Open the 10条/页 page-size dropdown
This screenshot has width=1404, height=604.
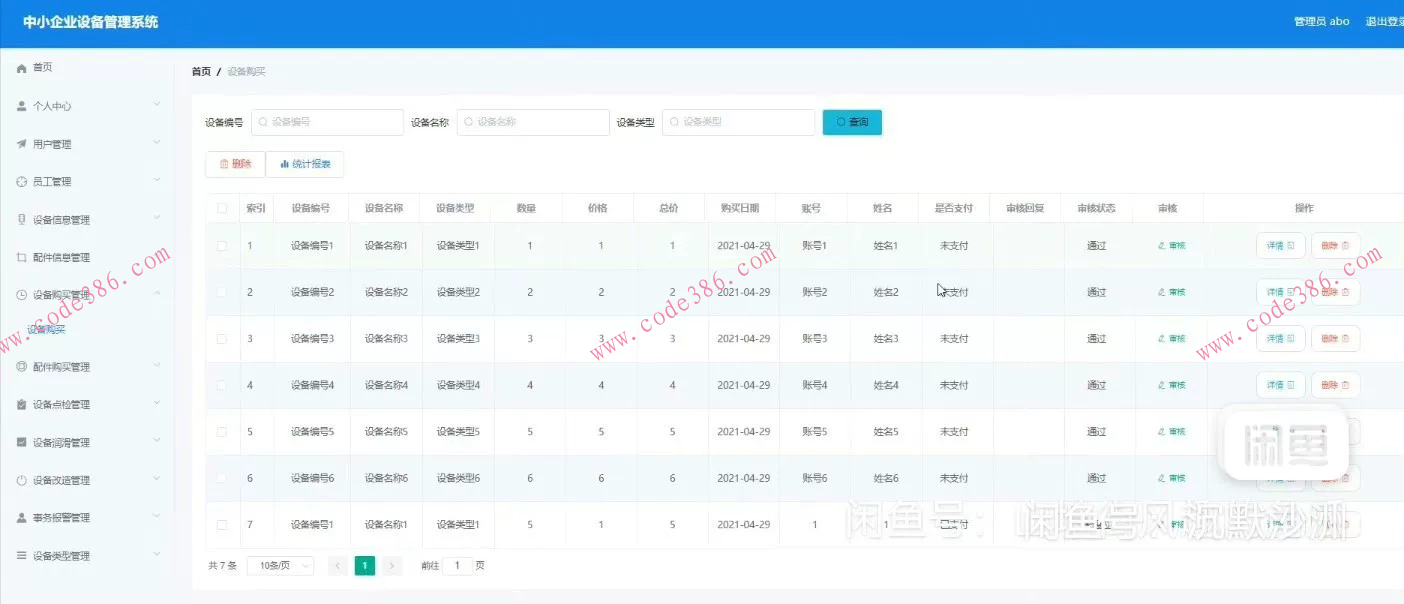280,565
